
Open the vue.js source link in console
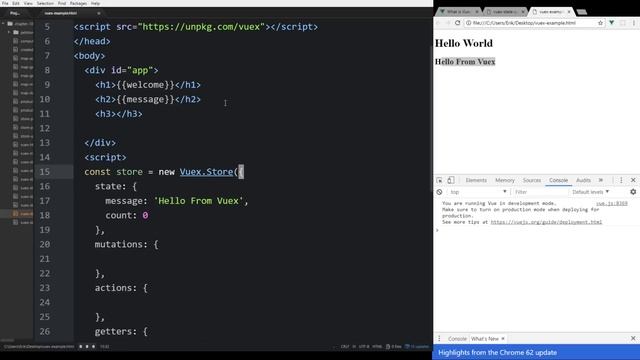pos(611,203)
